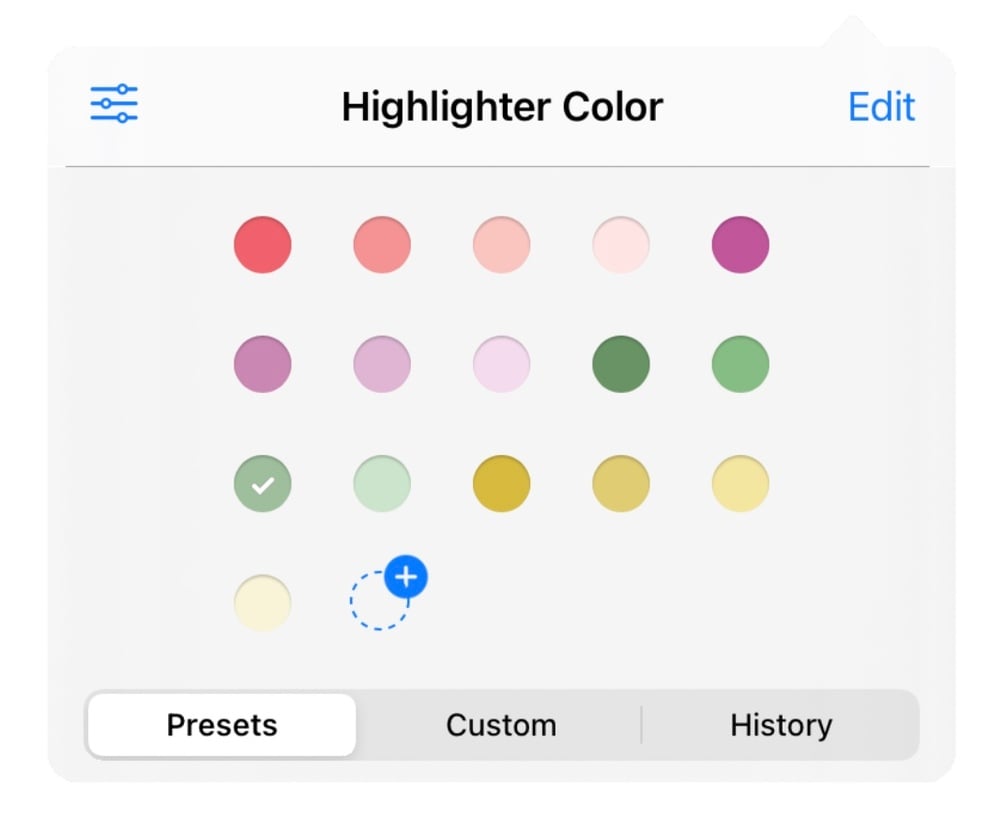Screen dimensions: 1005x816
Task: Open the History tab
Action: pyautogui.click(x=781, y=725)
